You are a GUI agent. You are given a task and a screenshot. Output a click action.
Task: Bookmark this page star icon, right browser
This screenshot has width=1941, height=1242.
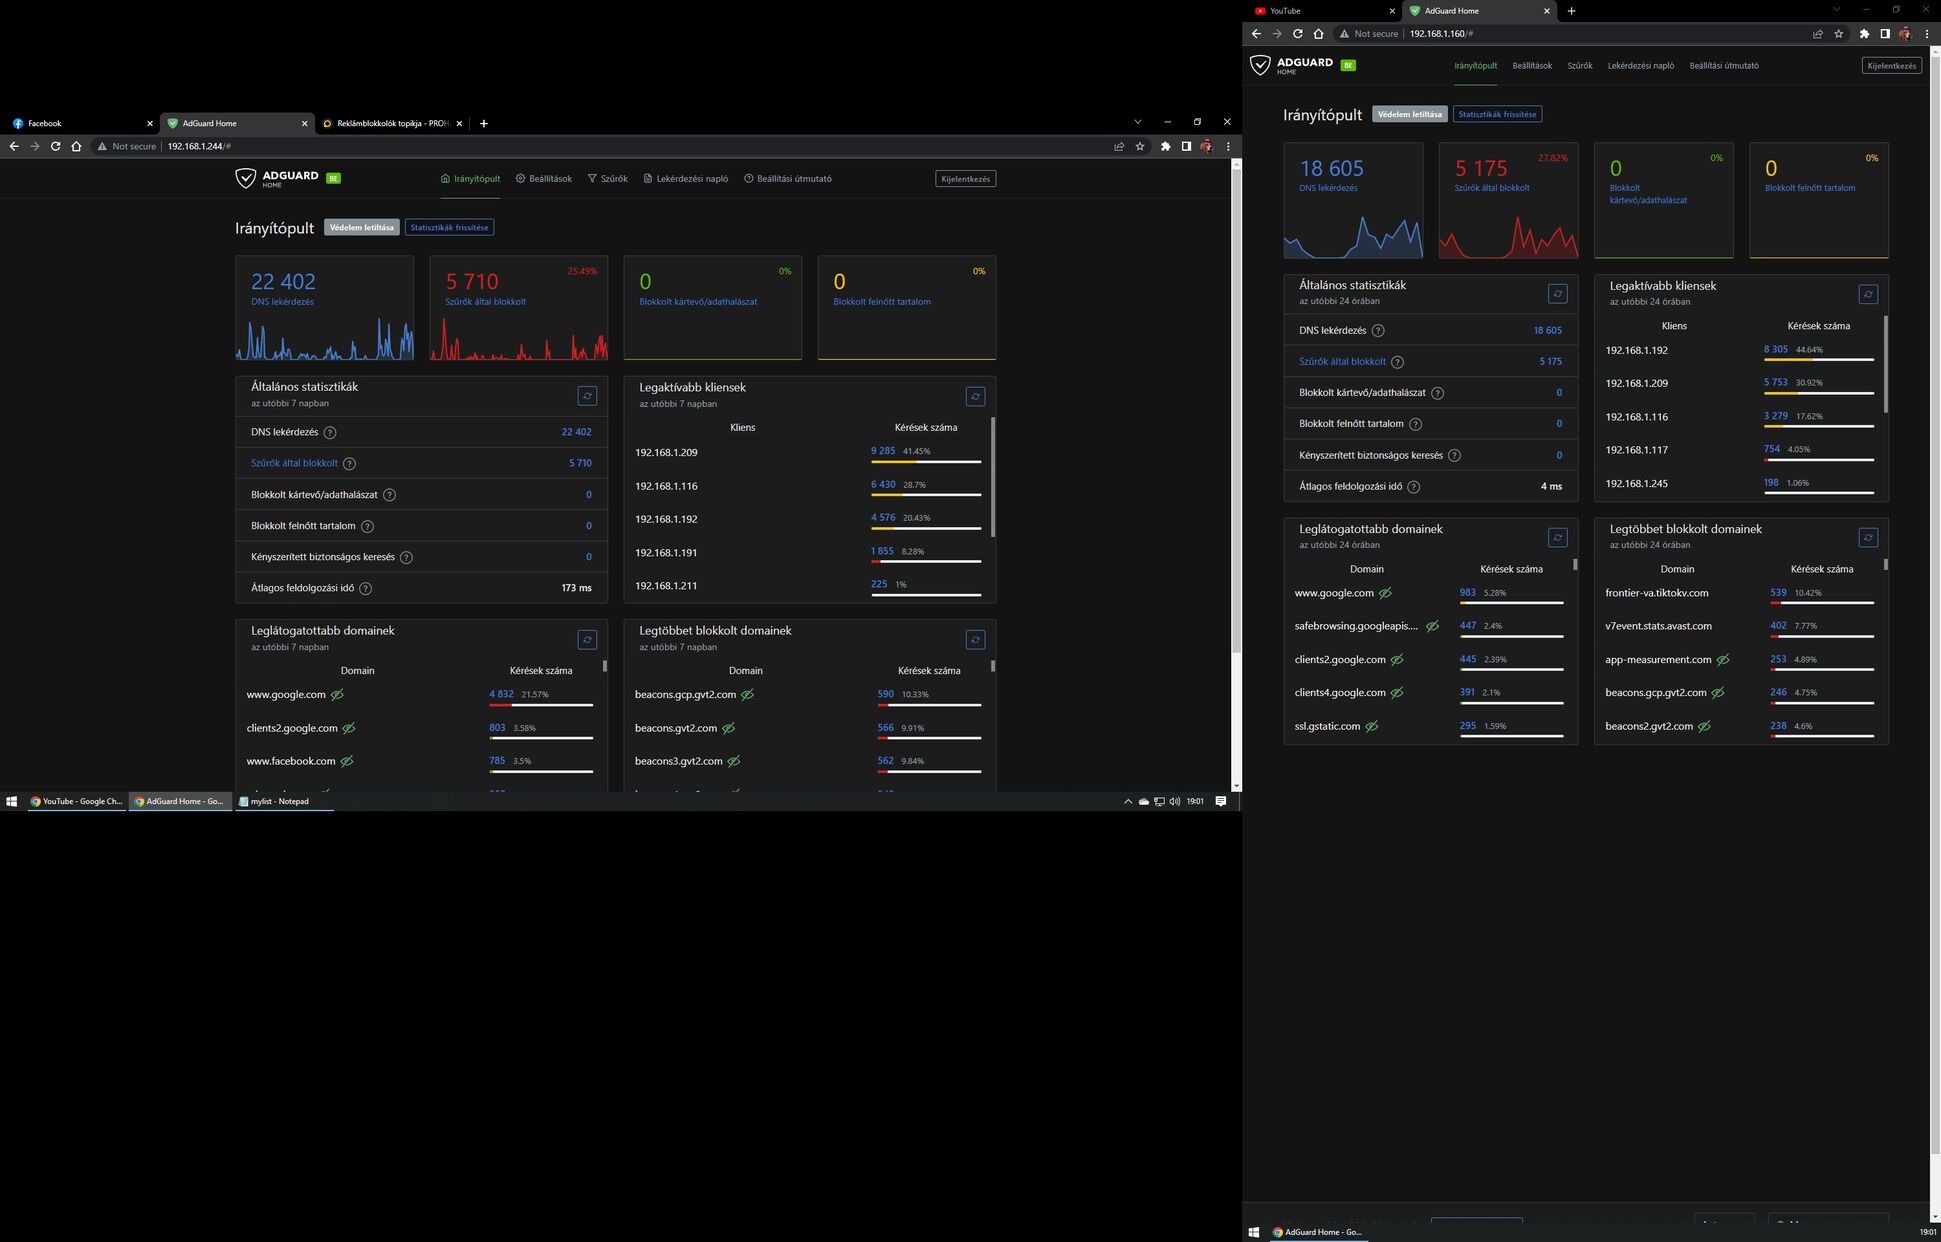click(x=1838, y=34)
